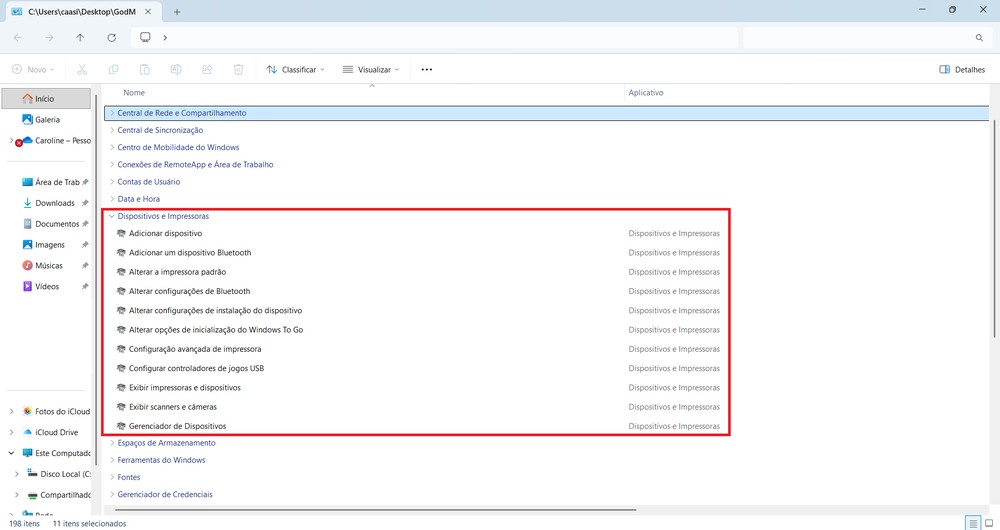The height and width of the screenshot is (530, 1000).
Task: Expand the Central de Sincronização group
Action: point(112,130)
